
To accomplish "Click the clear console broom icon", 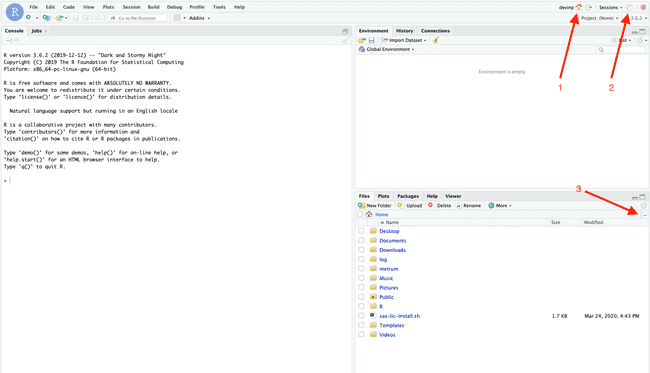I will (x=345, y=40).
